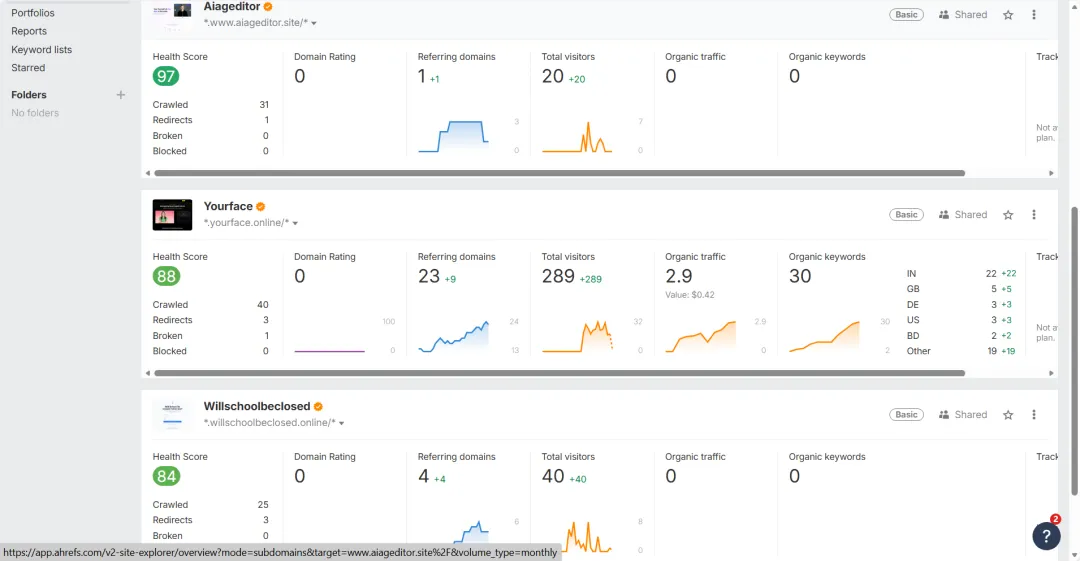The height and width of the screenshot is (561, 1080).
Task: Click the Aiageditor verified badge
Action: pyautogui.click(x=268, y=7)
